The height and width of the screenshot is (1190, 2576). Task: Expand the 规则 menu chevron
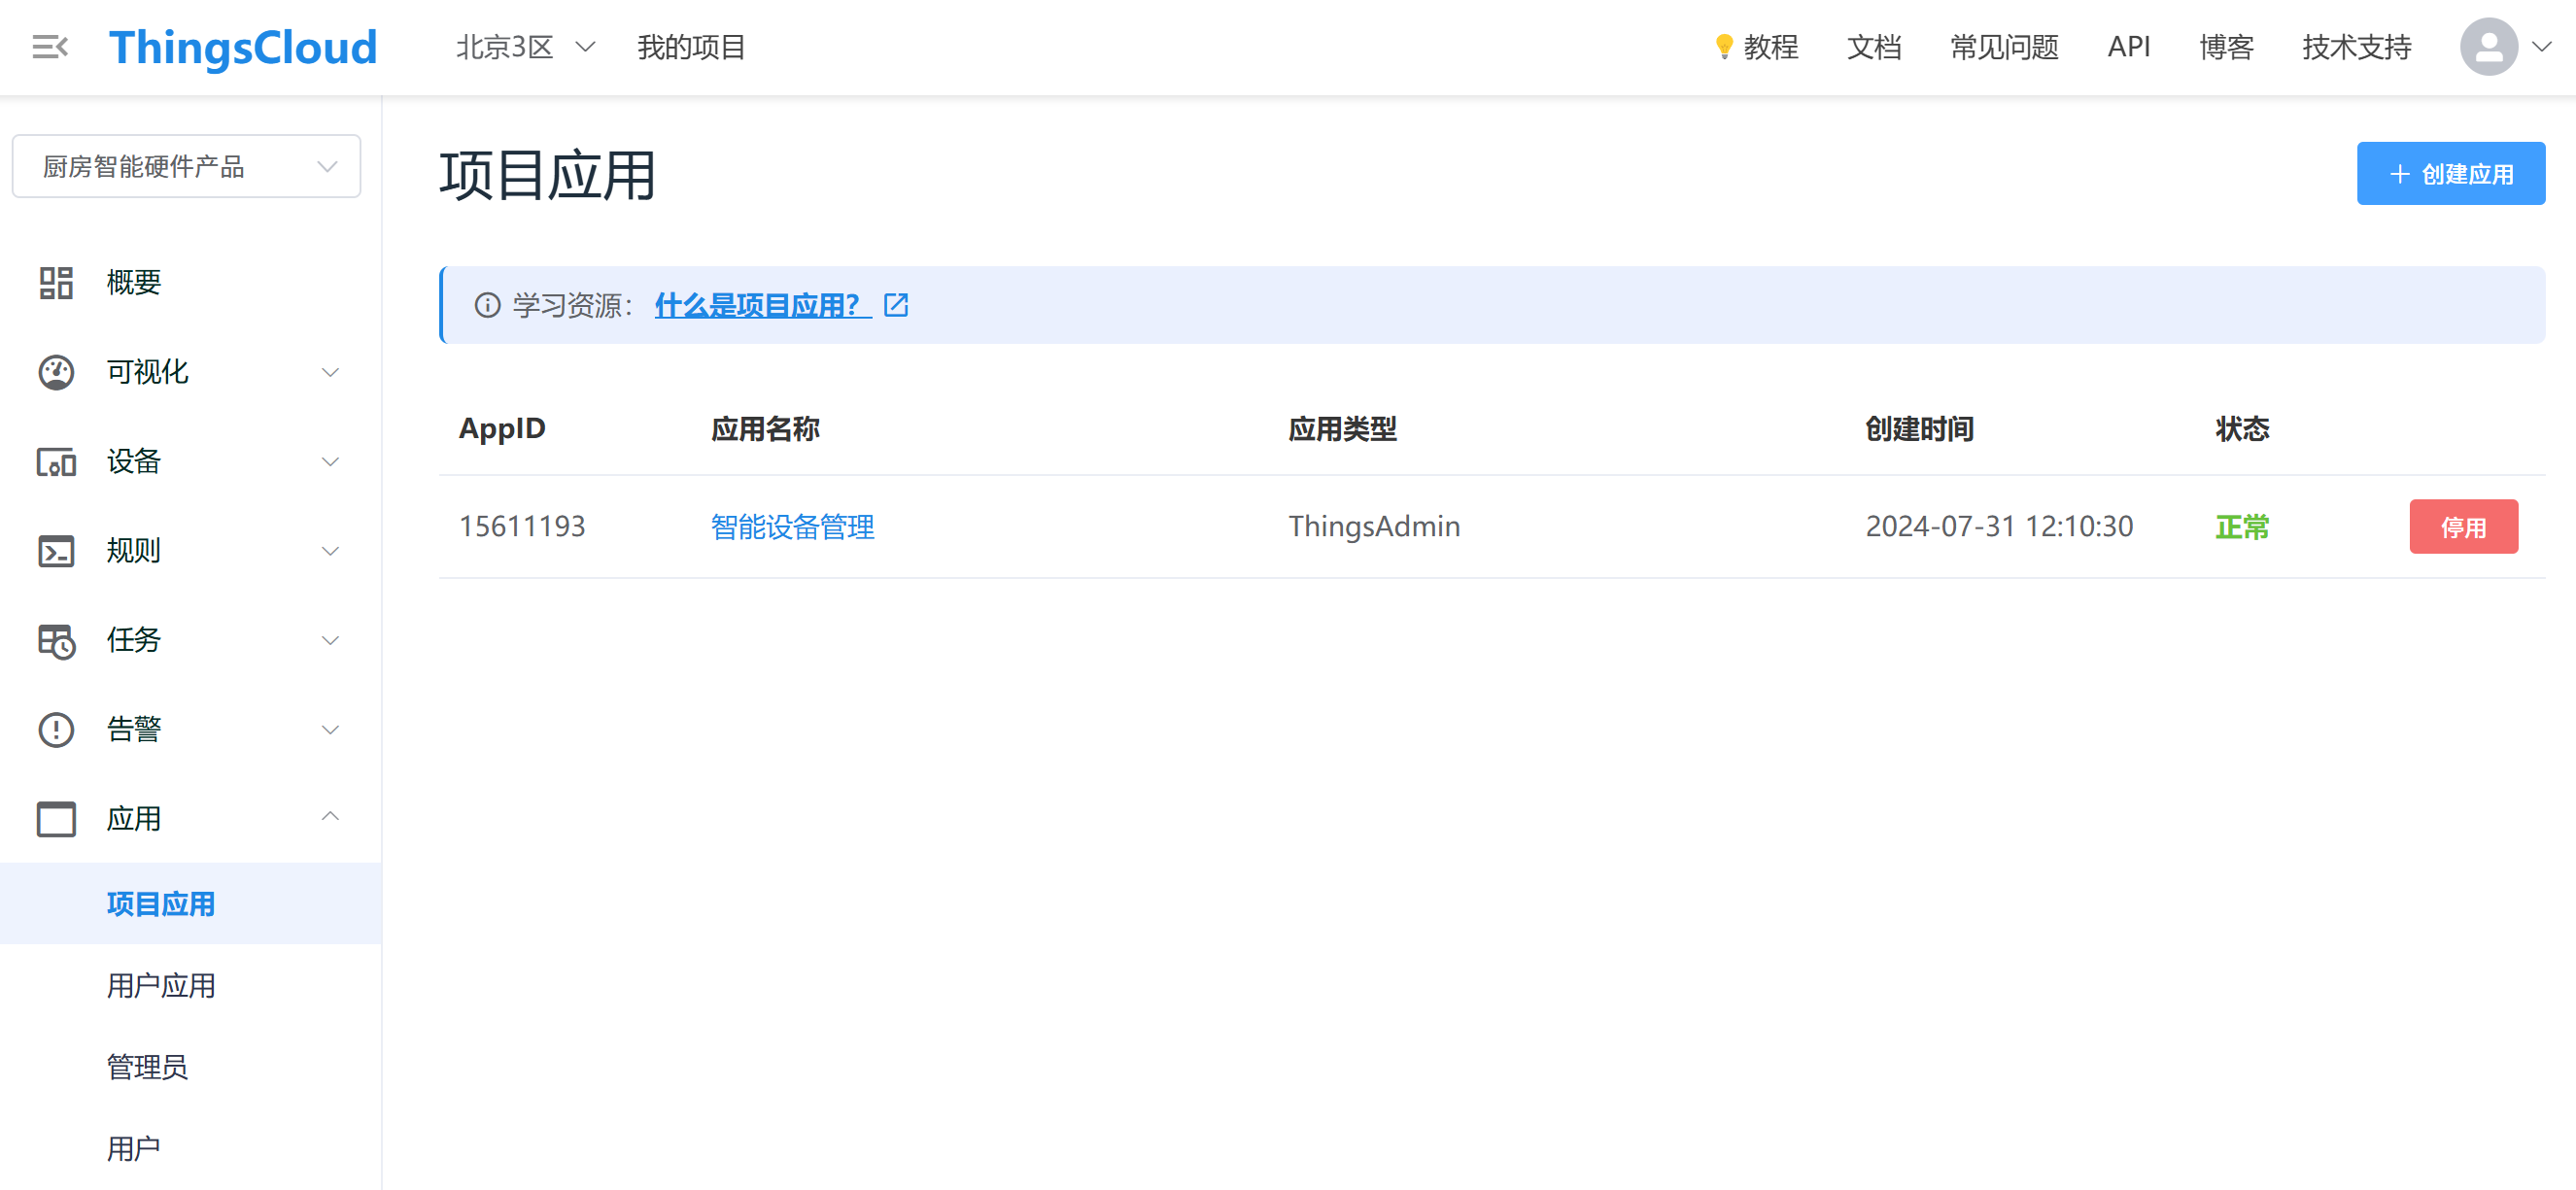(x=330, y=551)
